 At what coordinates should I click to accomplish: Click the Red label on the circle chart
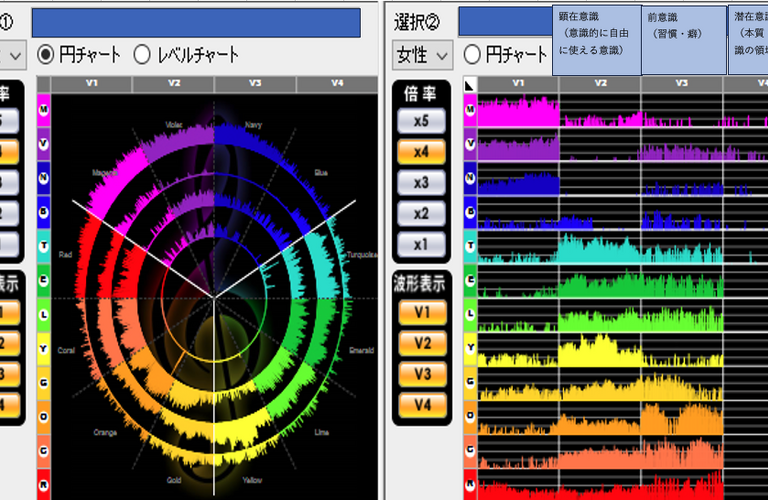(x=65, y=255)
